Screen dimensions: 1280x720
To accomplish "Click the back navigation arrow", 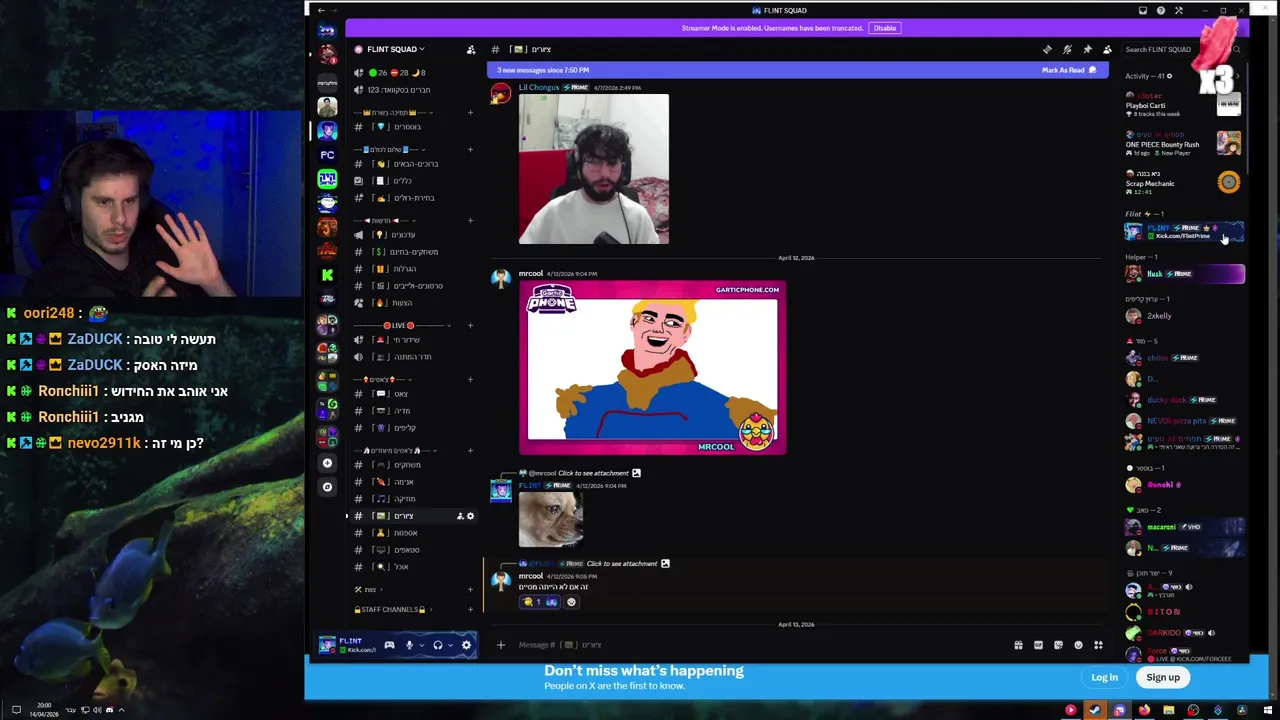I will coord(321,11).
